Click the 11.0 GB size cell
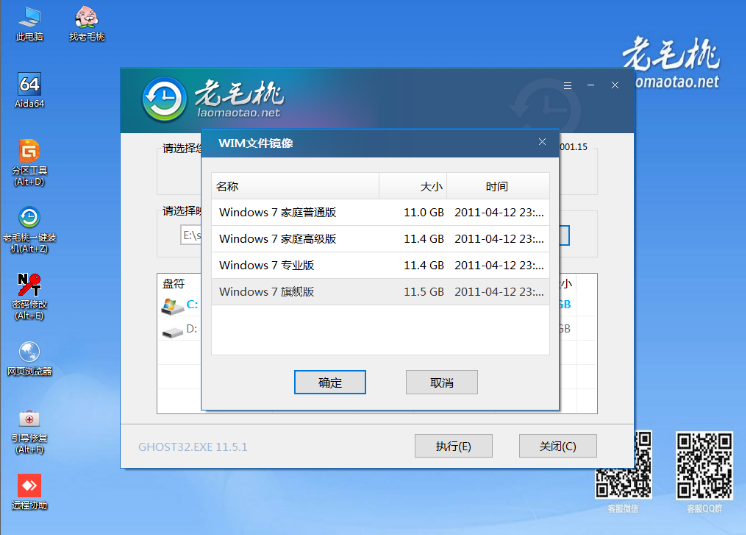Image resolution: width=746 pixels, height=535 pixels. pos(423,212)
